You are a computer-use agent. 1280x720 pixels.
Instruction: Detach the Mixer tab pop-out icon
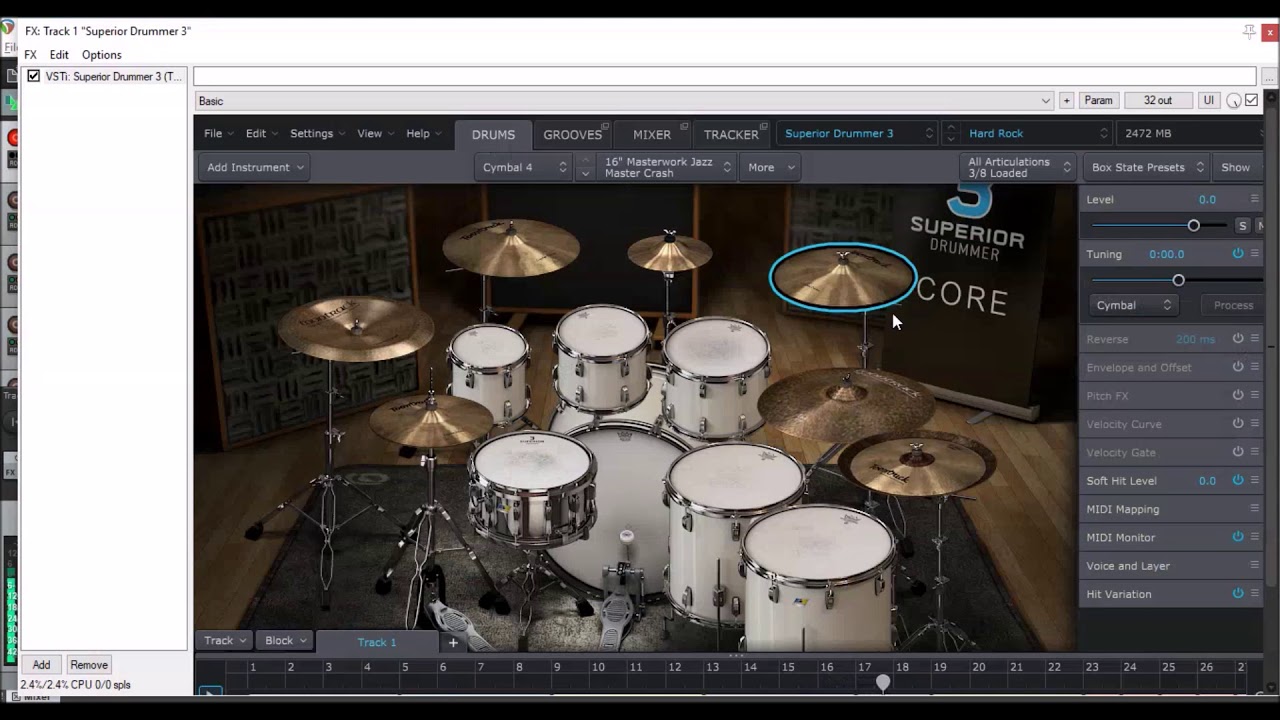(x=684, y=126)
